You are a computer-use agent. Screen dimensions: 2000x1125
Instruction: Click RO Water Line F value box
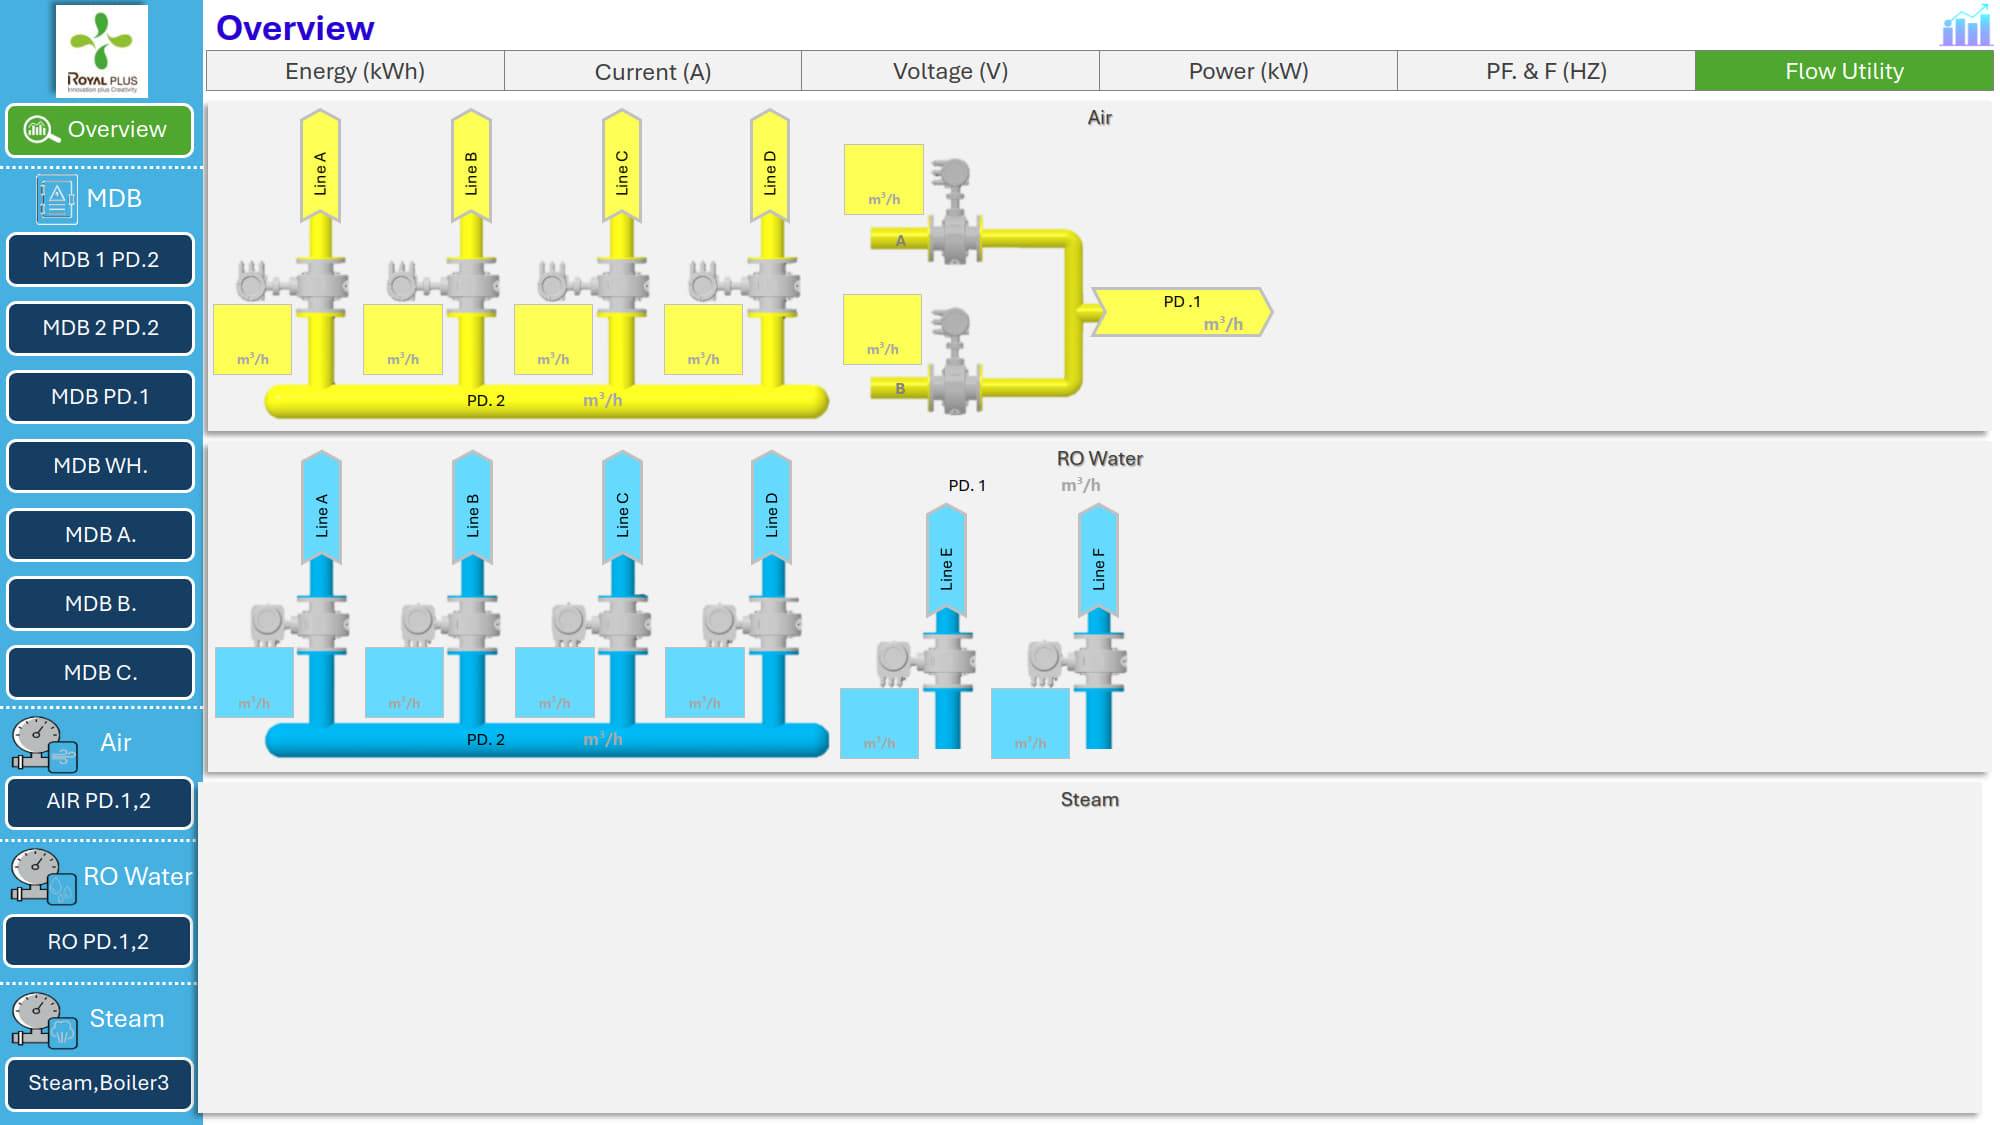click(x=1030, y=723)
